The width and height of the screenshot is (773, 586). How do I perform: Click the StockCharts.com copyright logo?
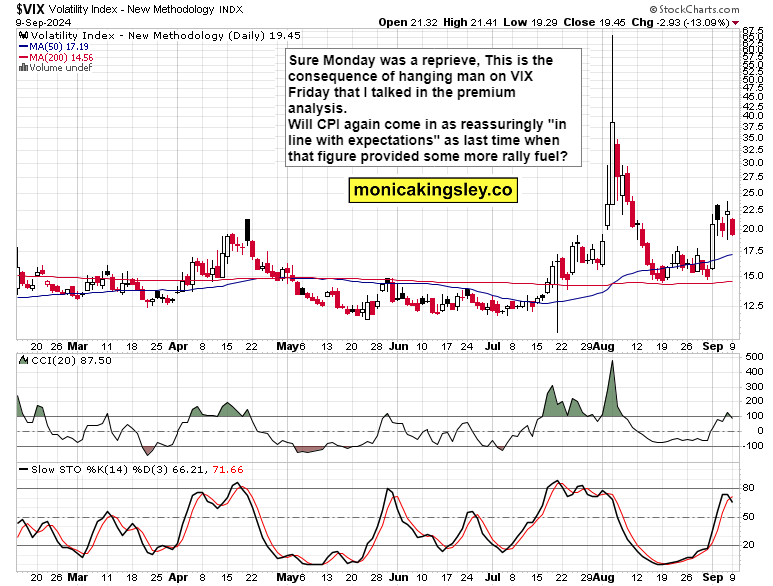click(x=694, y=9)
